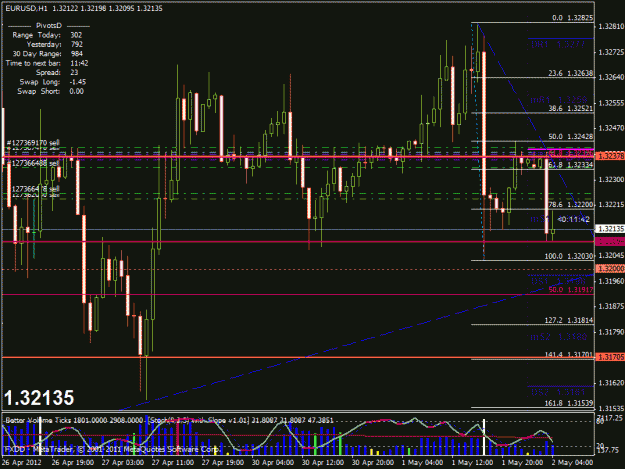Click the Yesterday range value 792
This screenshot has height=469, width=625.
(x=77, y=44)
